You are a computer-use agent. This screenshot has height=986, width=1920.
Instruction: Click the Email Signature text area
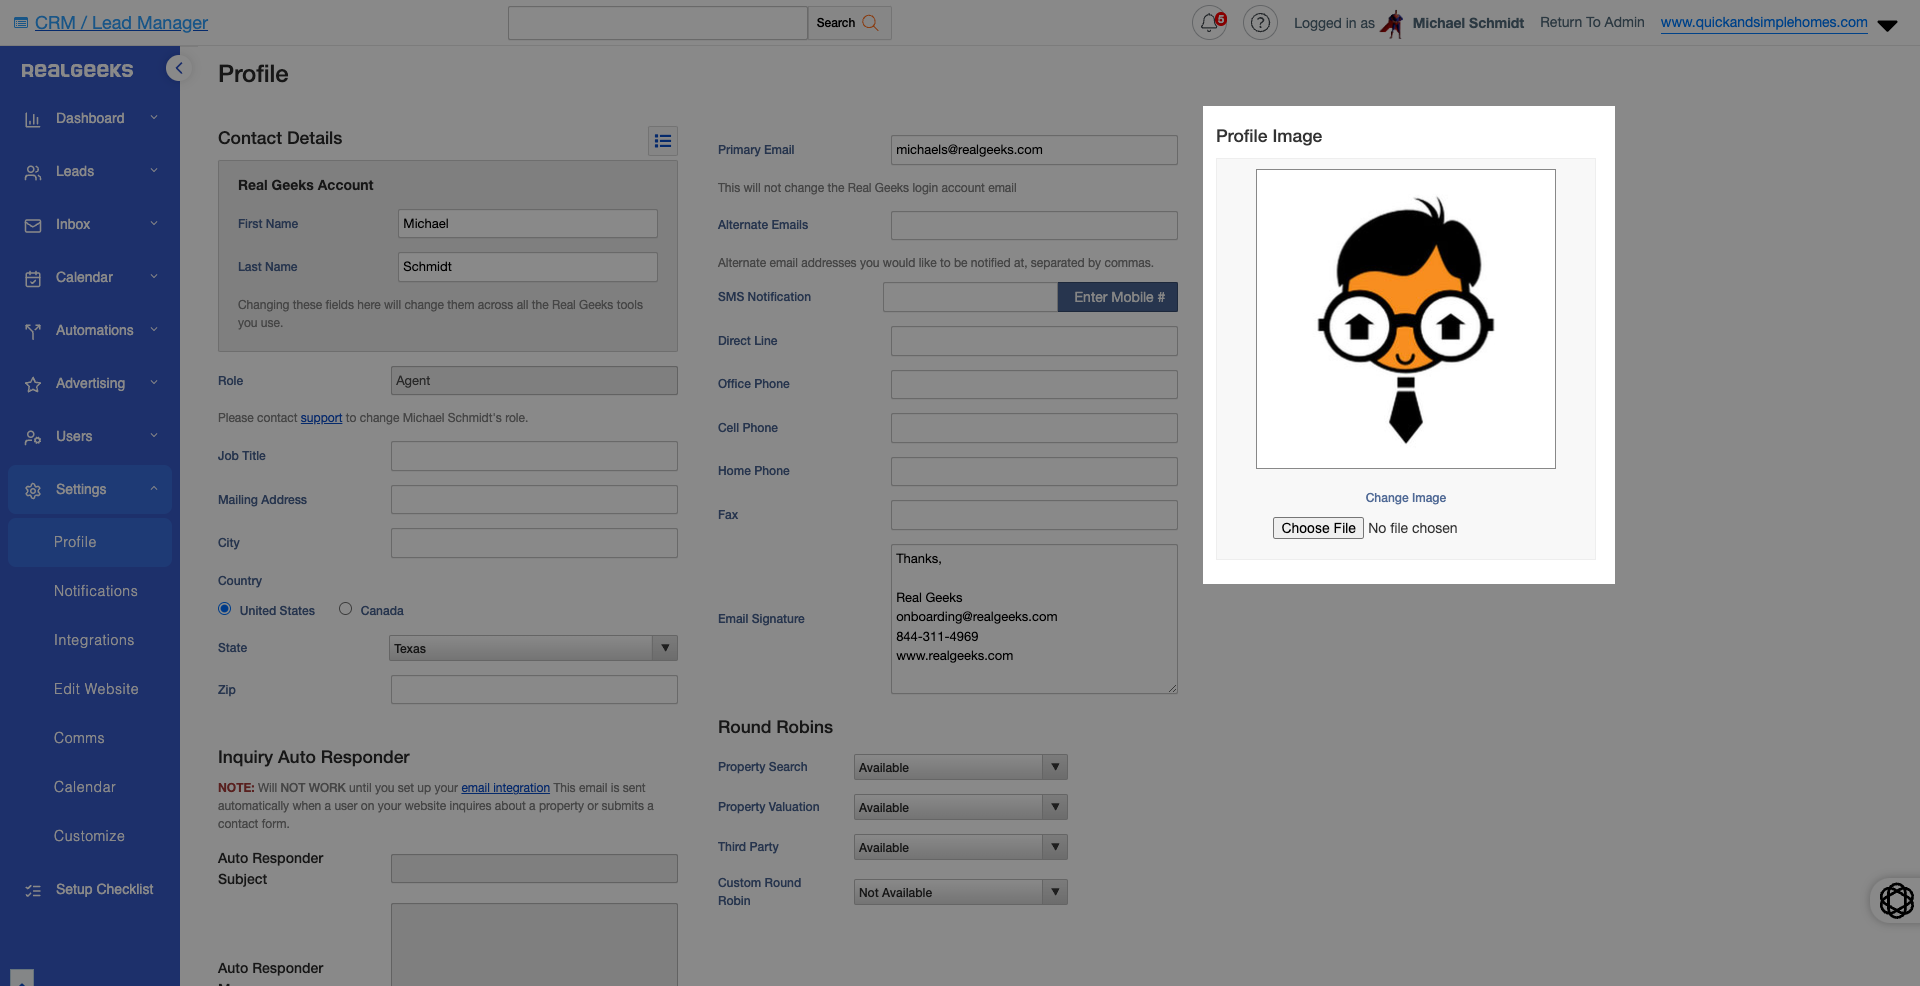point(1034,619)
